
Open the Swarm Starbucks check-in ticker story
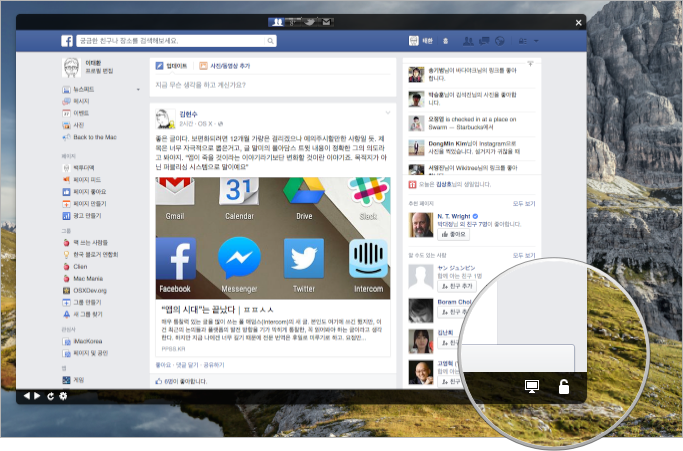[472, 123]
